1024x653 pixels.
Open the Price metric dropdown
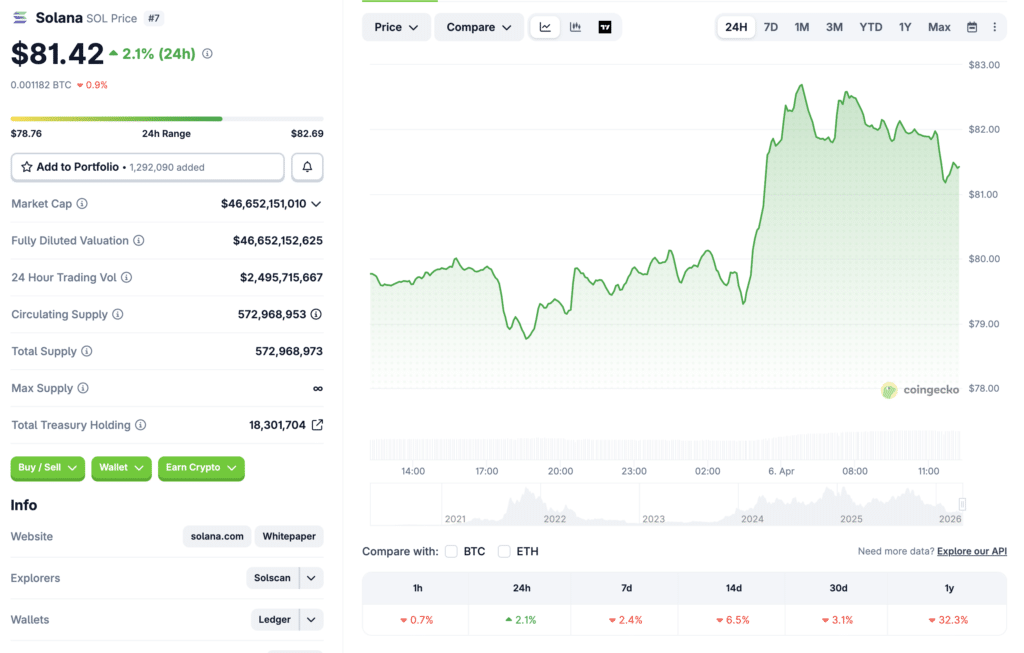coord(396,27)
